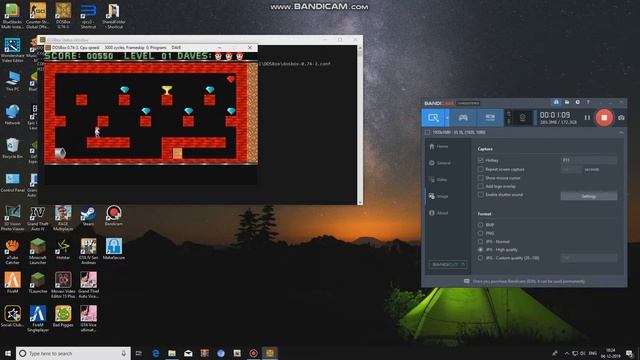The image size is (640, 360).
Task: Open Microsoft Edge from the taskbar
Action: 156,353
